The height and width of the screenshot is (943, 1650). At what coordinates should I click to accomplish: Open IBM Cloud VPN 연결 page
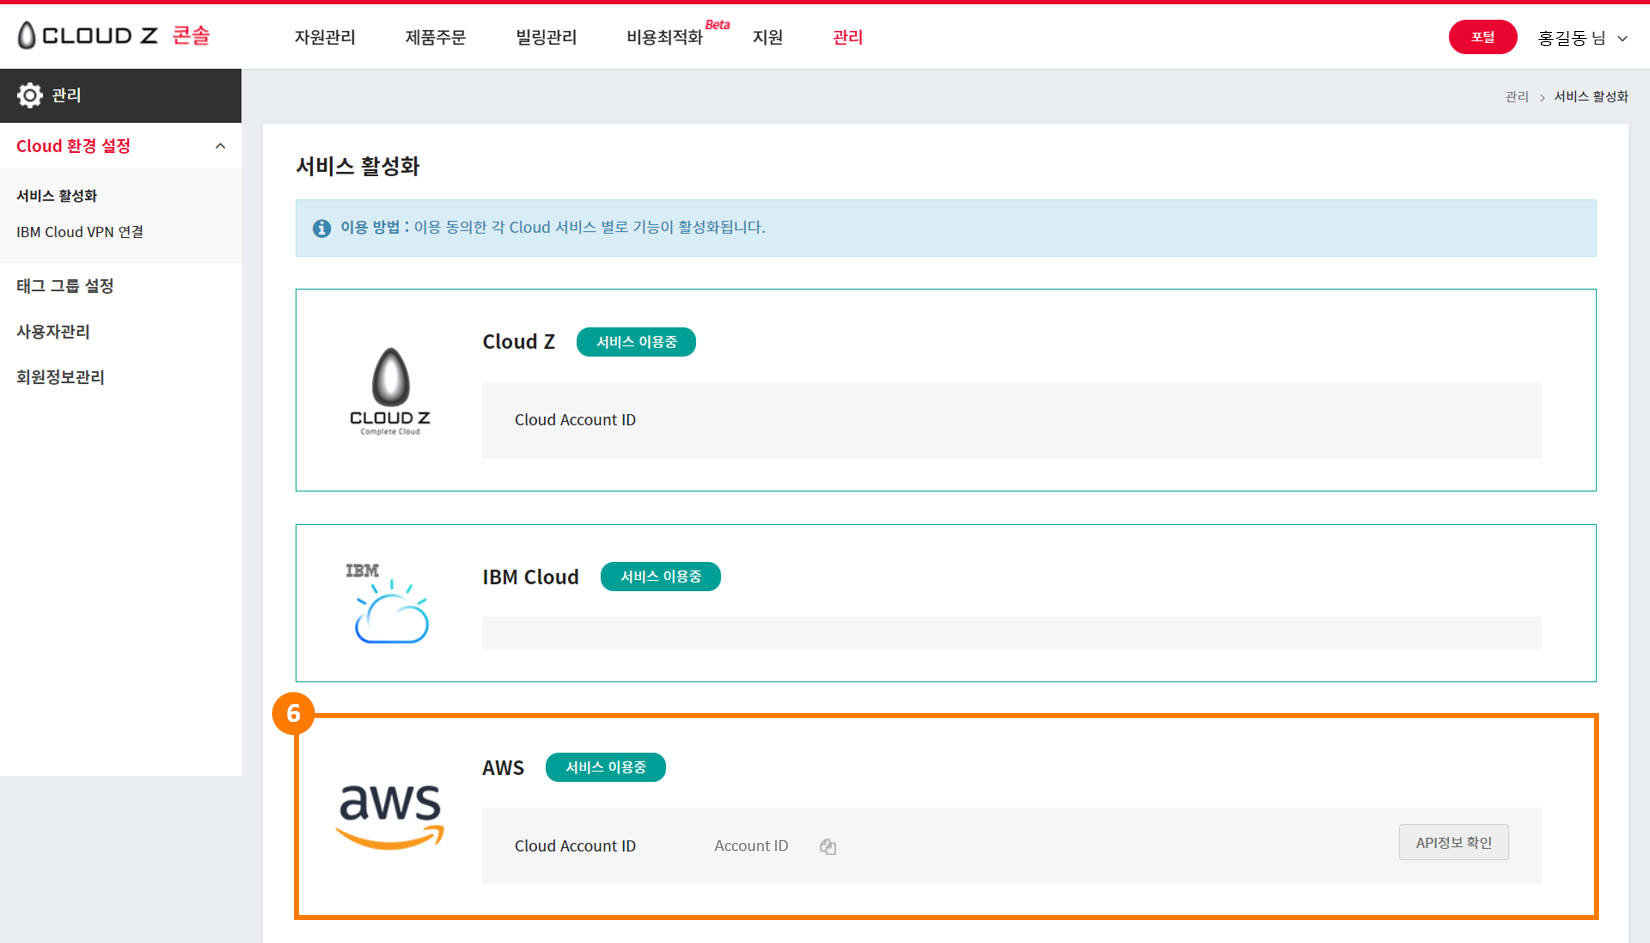(80, 232)
